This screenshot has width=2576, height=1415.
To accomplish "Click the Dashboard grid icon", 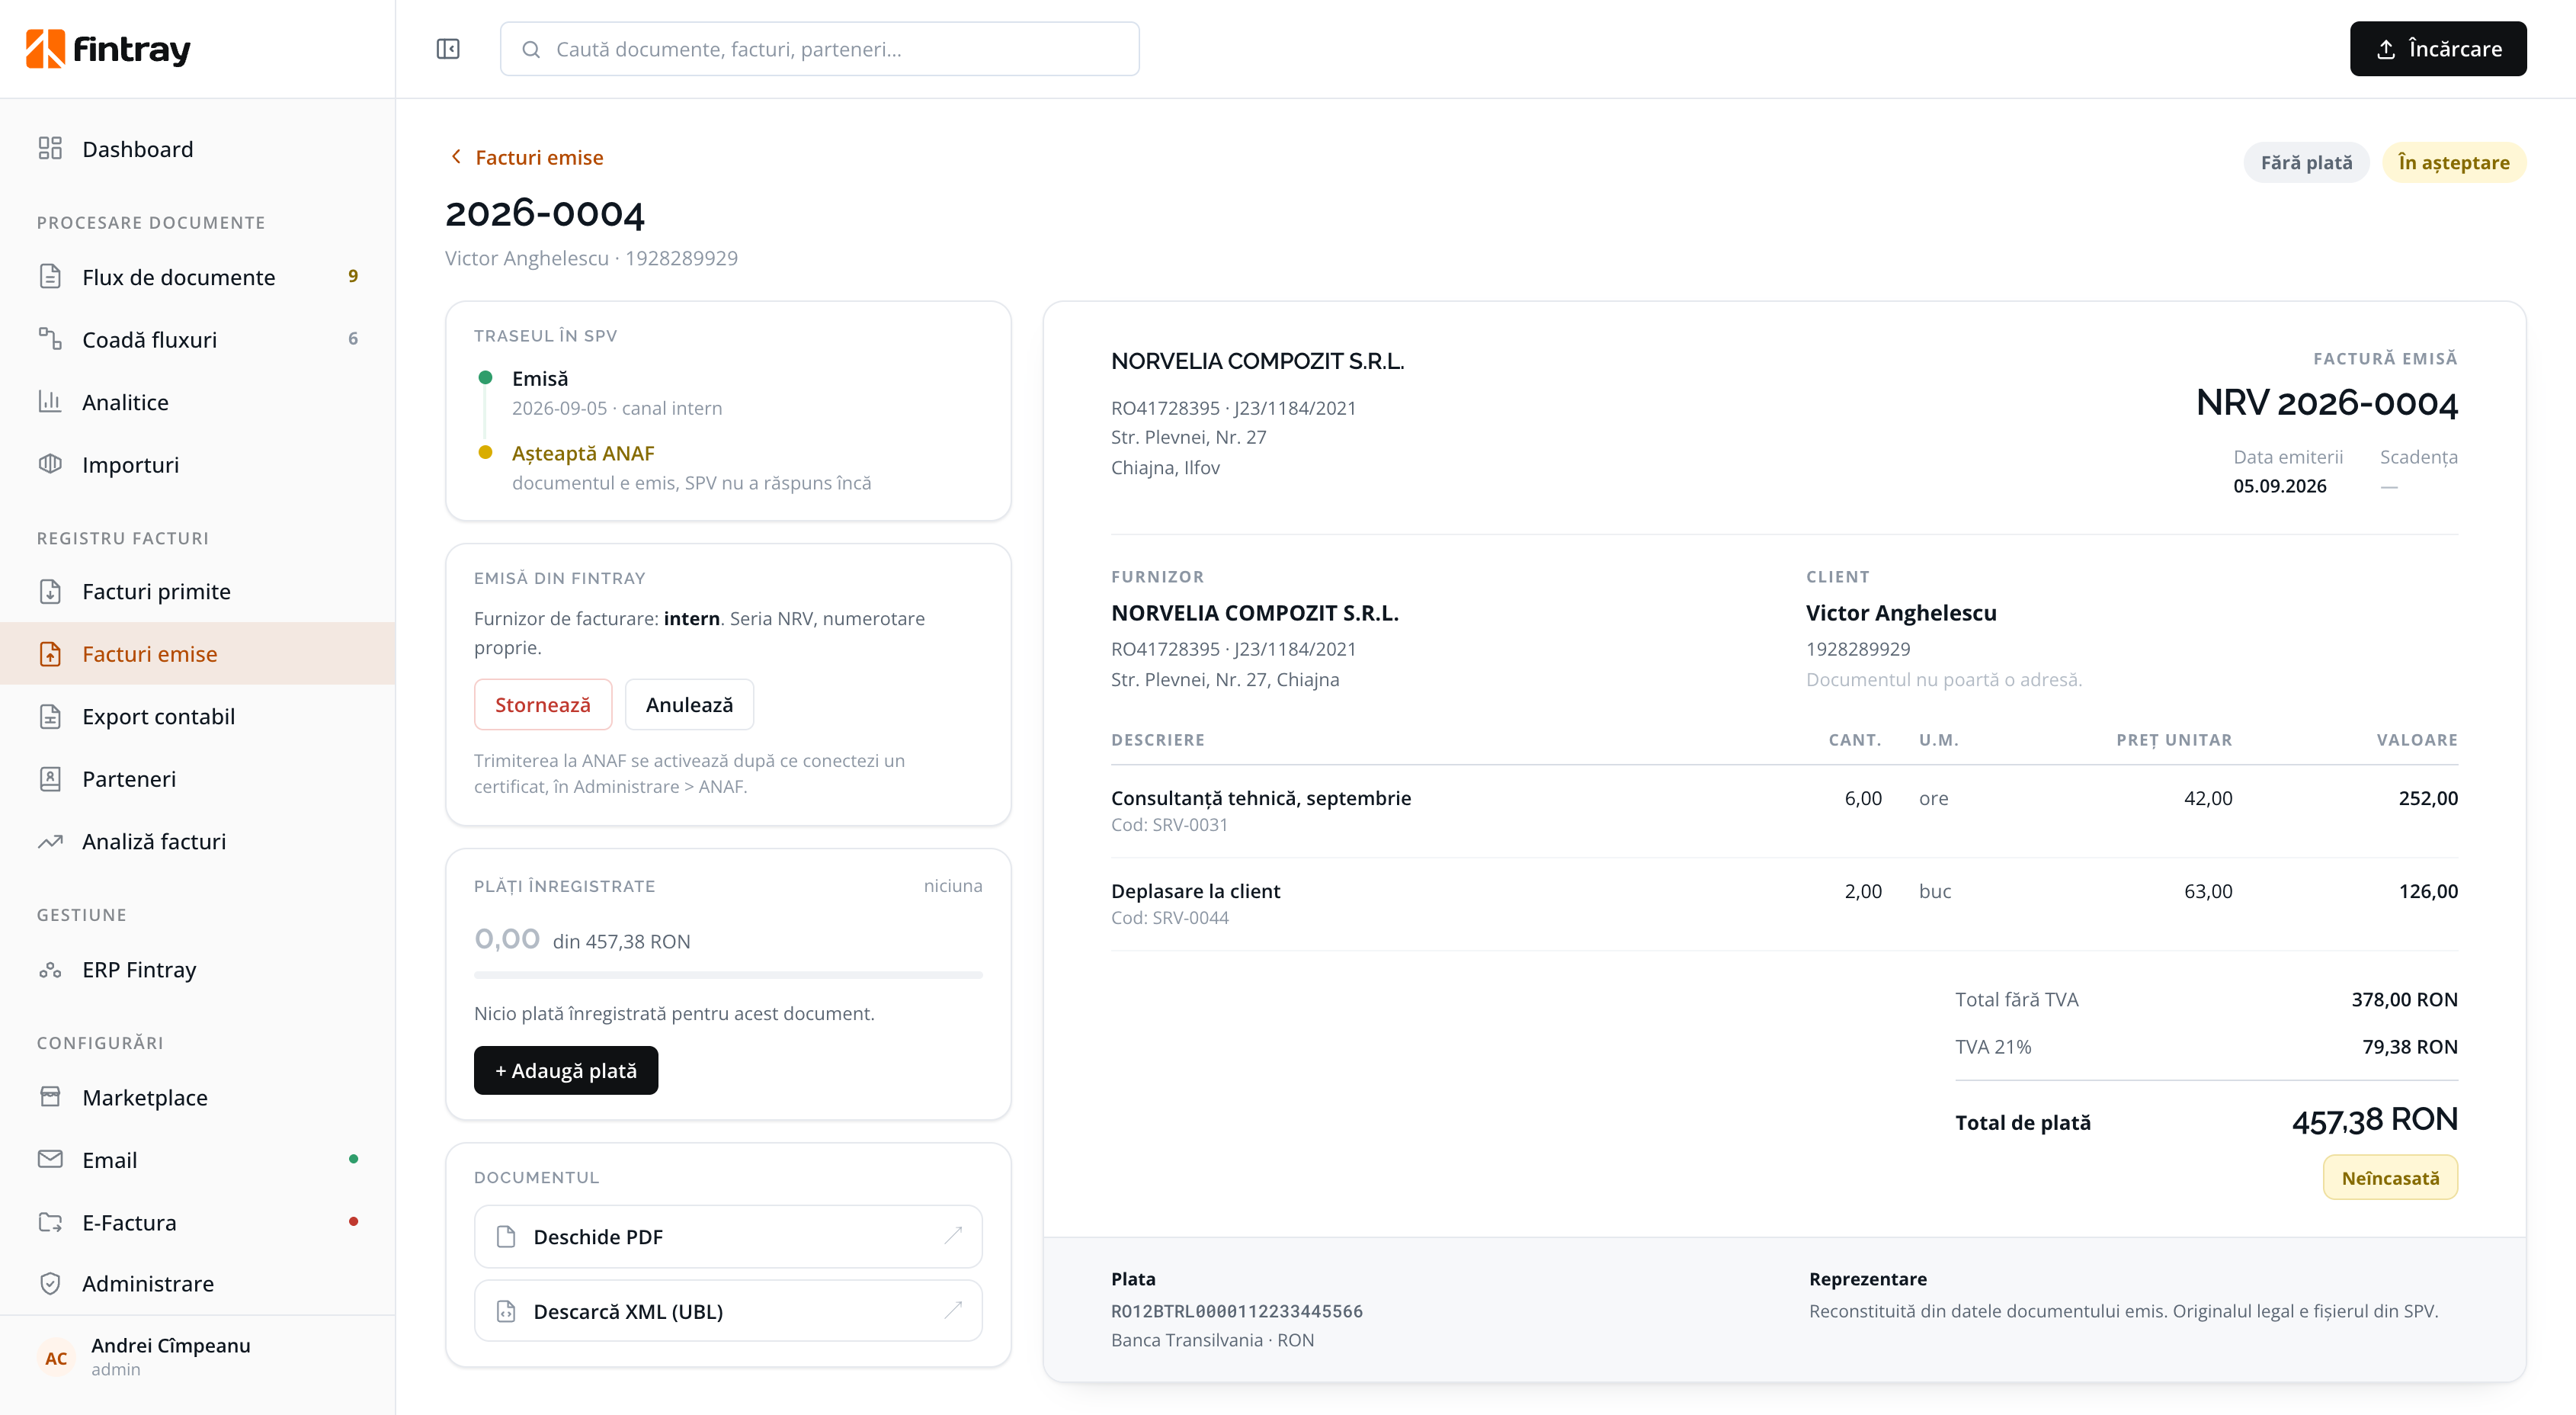I will [x=50, y=149].
